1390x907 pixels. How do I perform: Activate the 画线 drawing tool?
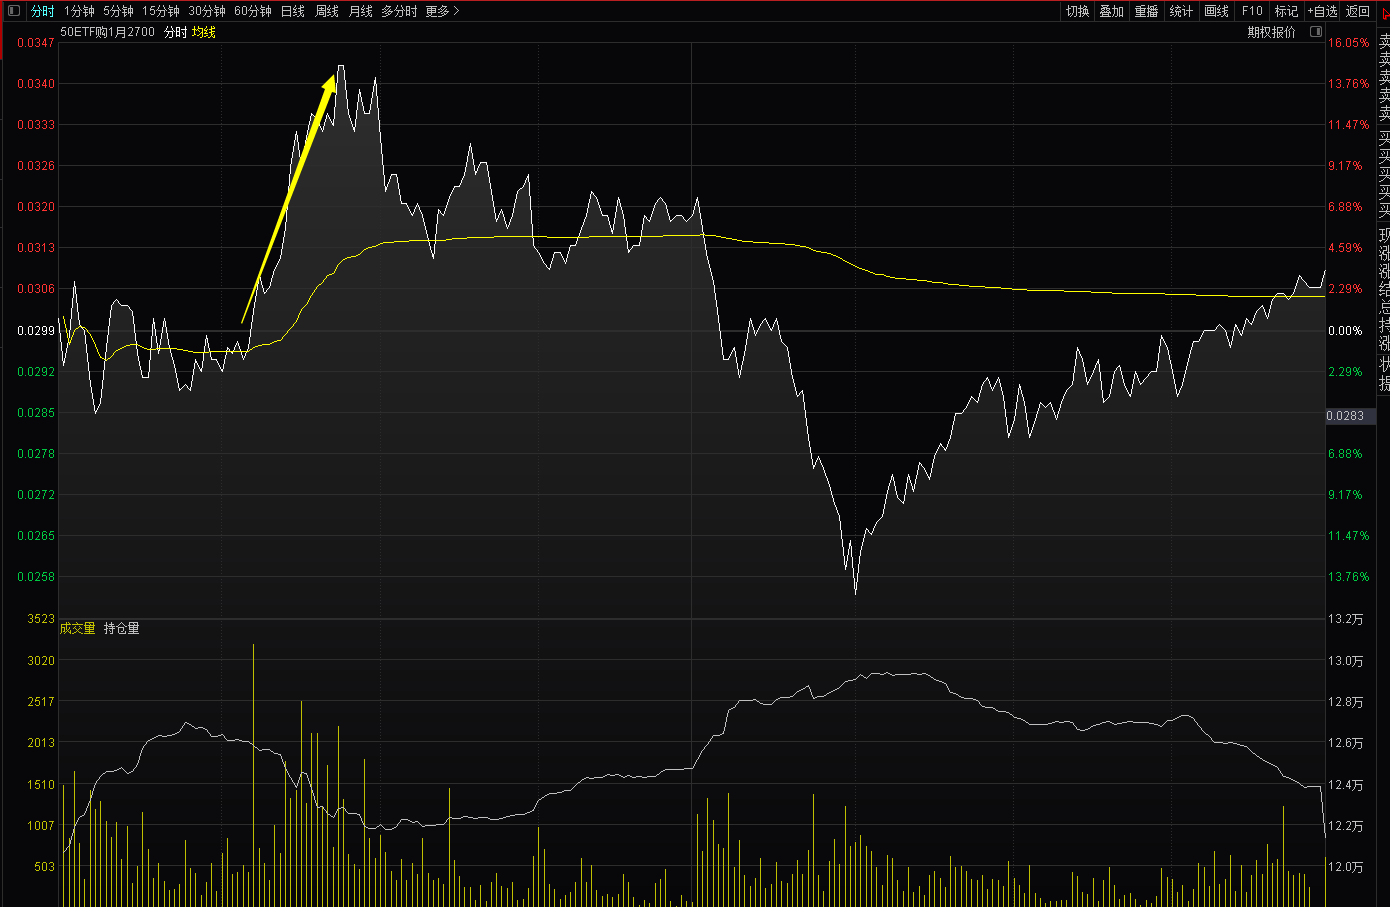(x=1217, y=11)
